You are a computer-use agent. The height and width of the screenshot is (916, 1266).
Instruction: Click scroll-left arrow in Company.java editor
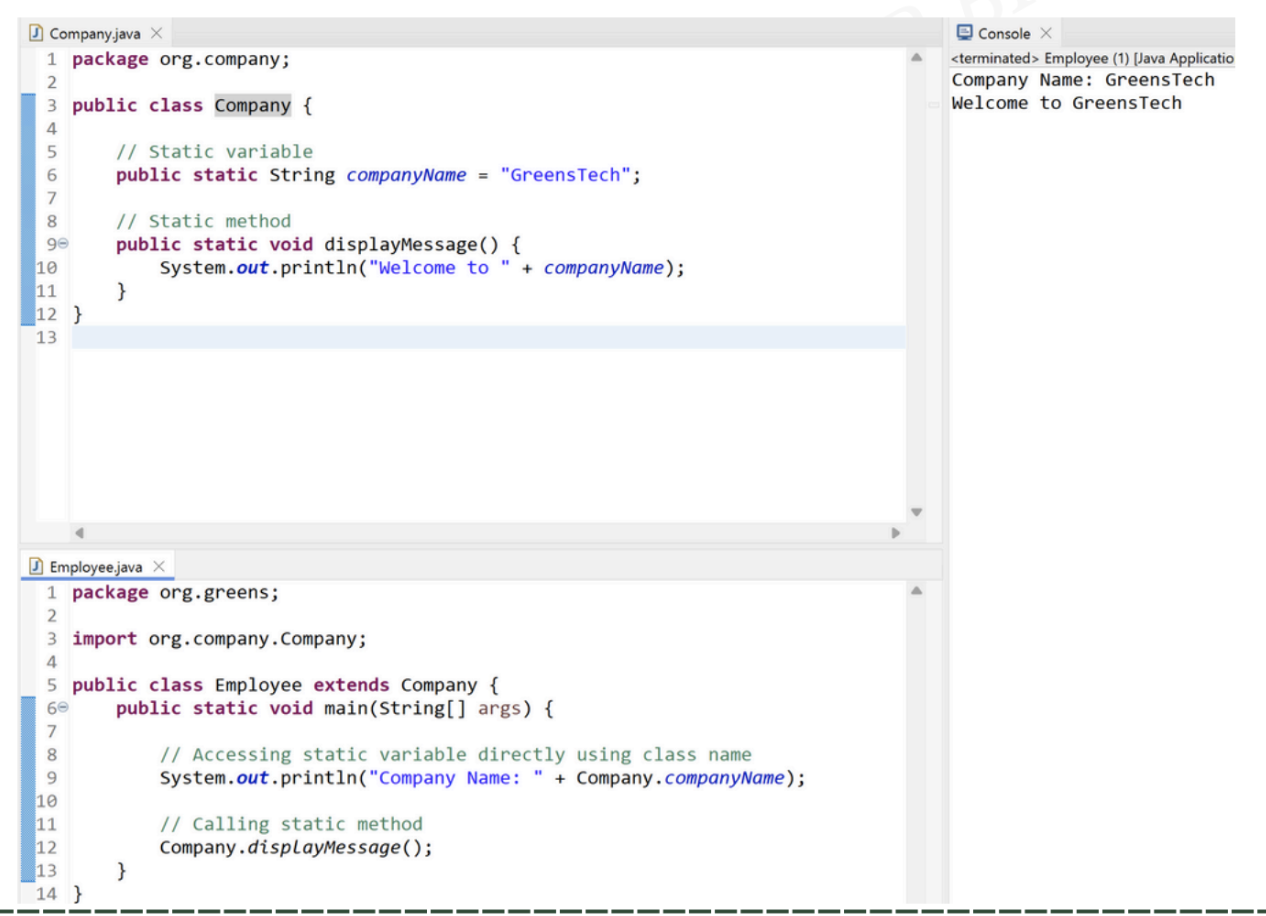pyautogui.click(x=79, y=533)
